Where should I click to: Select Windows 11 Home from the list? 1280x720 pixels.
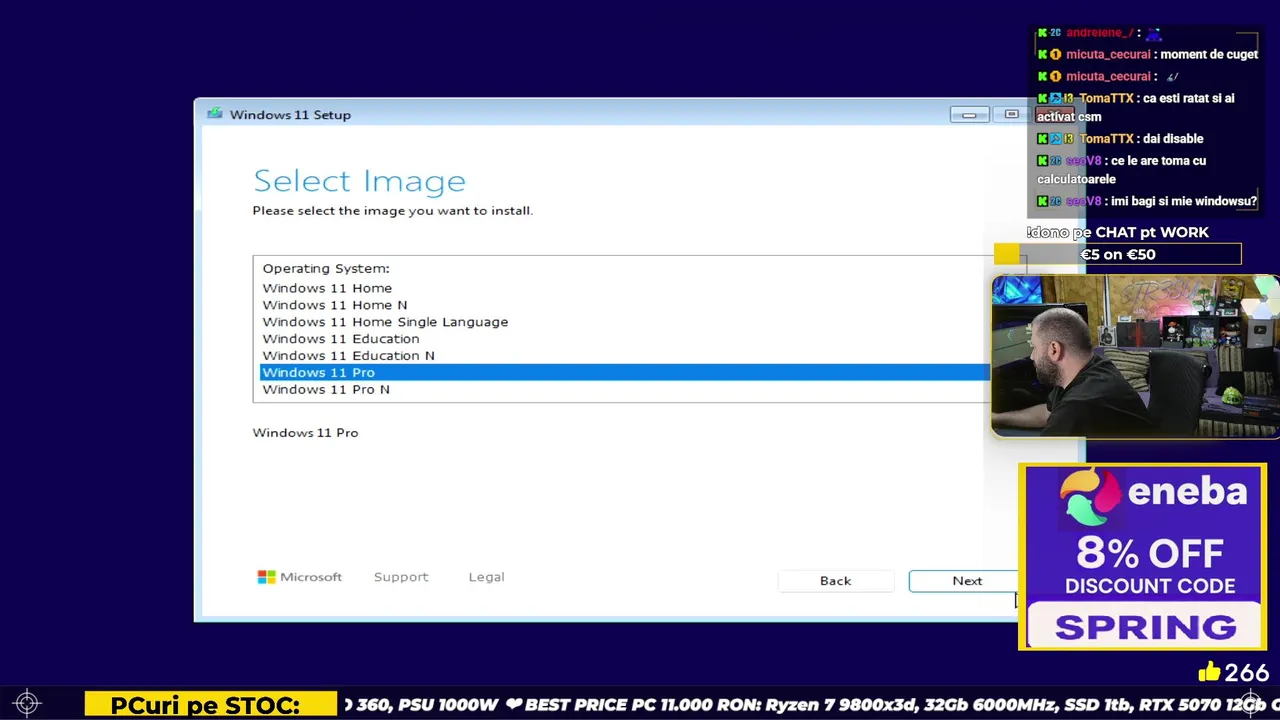[327, 288]
